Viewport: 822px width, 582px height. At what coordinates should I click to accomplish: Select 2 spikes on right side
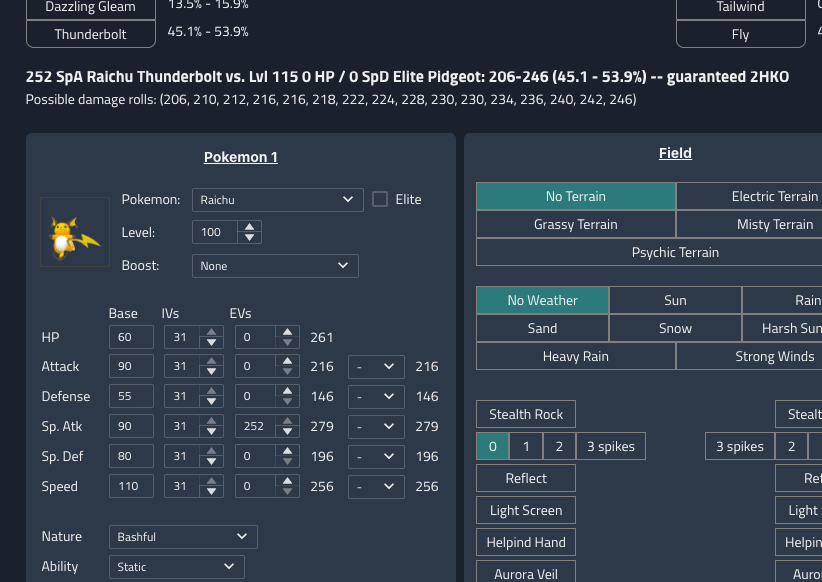791,446
